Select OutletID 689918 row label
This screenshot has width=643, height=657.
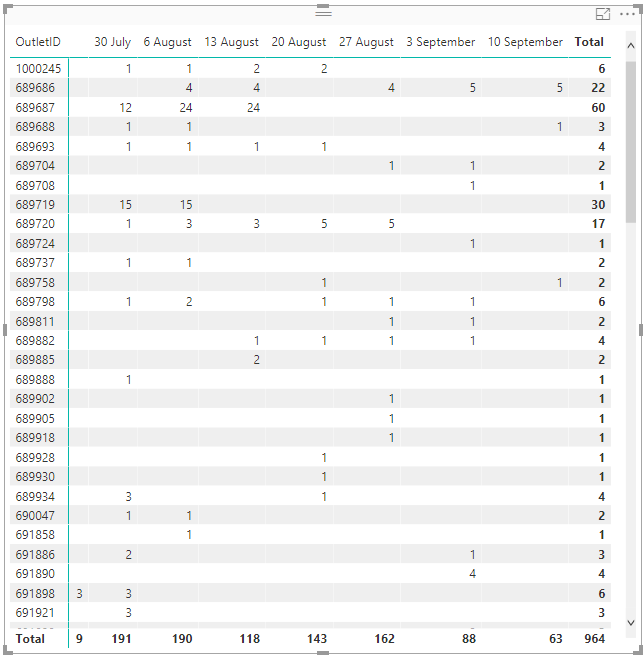pos(35,437)
